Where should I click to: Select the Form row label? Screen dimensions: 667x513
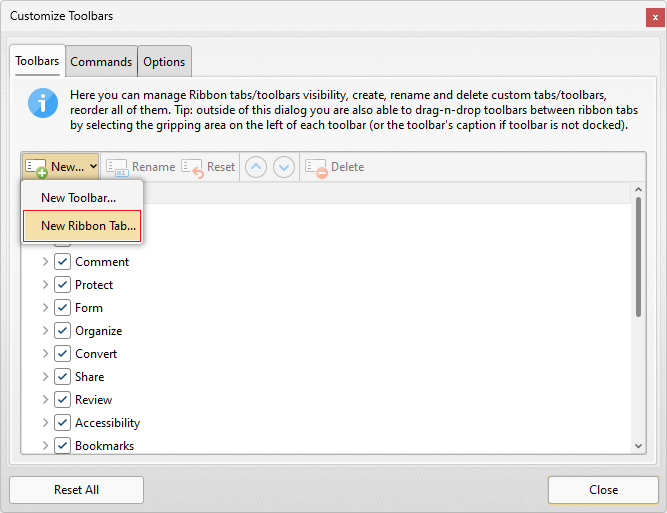[89, 308]
